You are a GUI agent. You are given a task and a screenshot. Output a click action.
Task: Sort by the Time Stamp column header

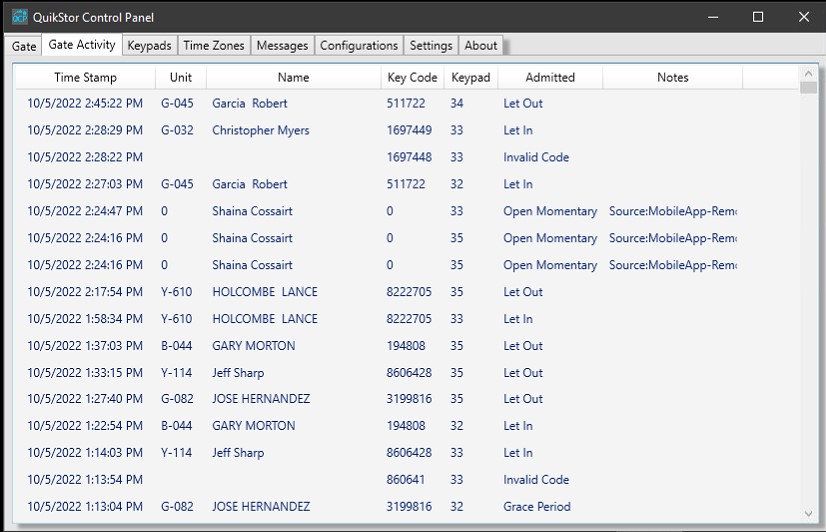85,77
